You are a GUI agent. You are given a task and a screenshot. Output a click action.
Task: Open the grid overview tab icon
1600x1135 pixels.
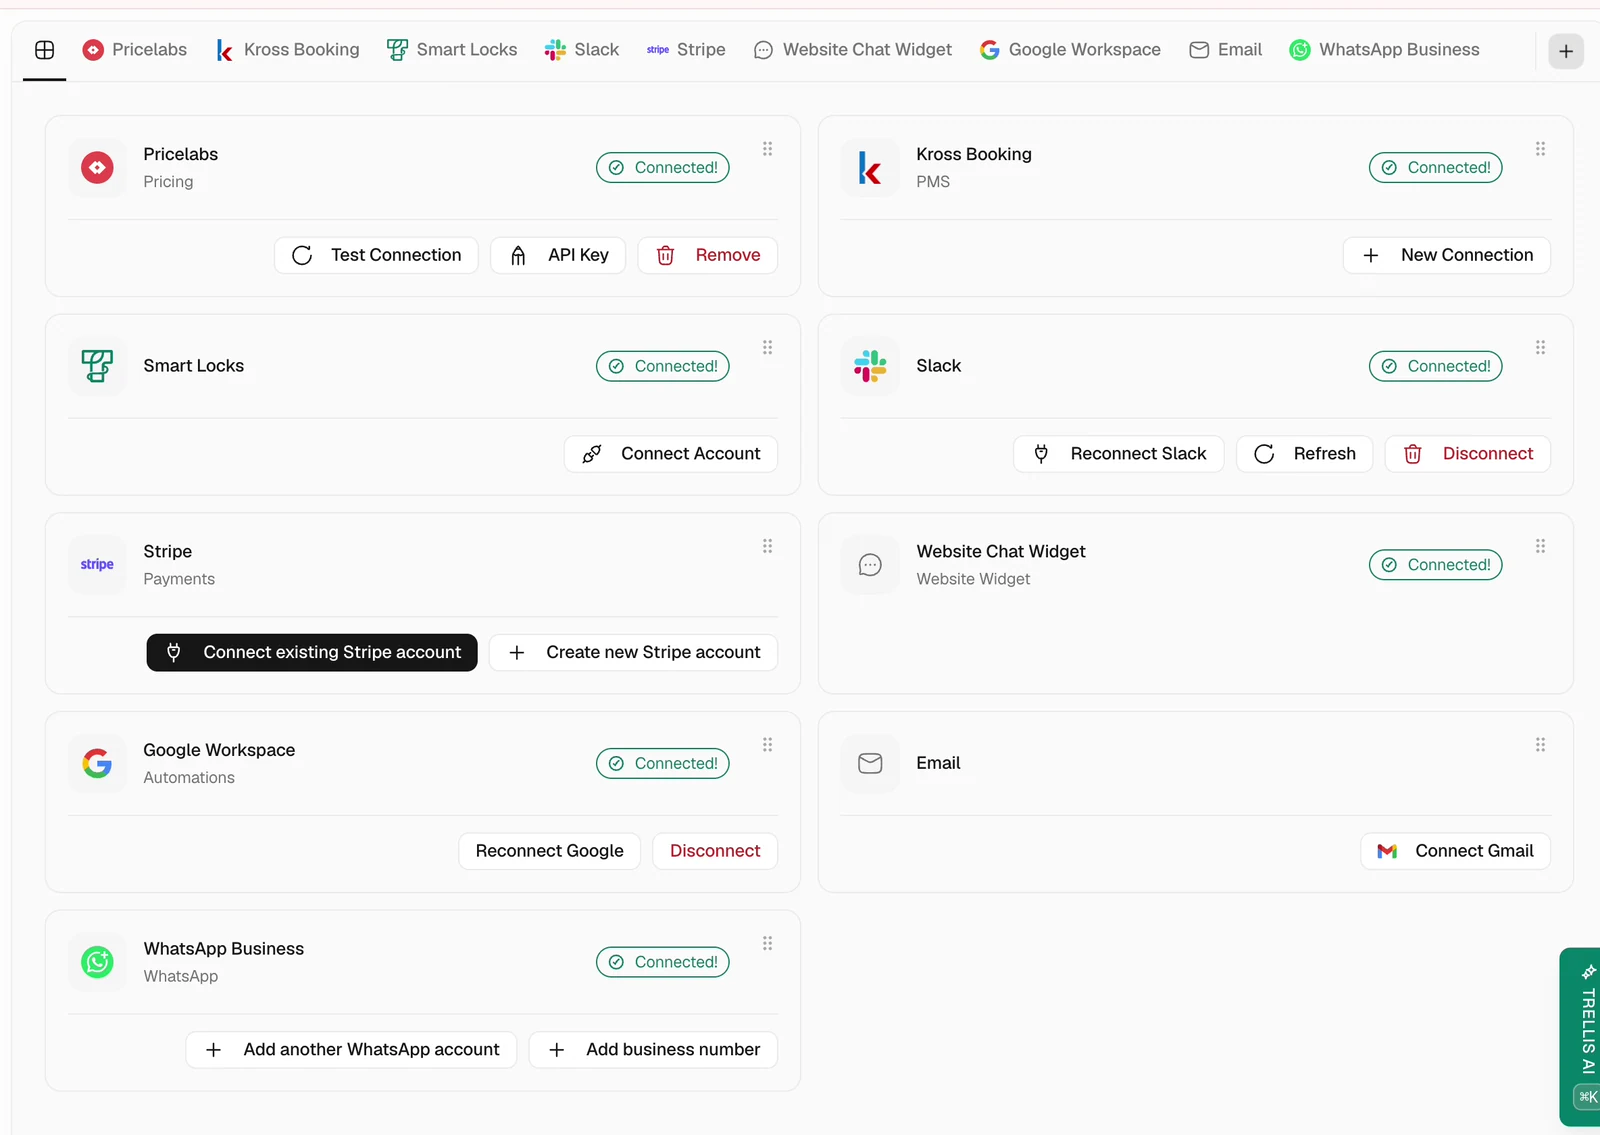click(x=44, y=50)
